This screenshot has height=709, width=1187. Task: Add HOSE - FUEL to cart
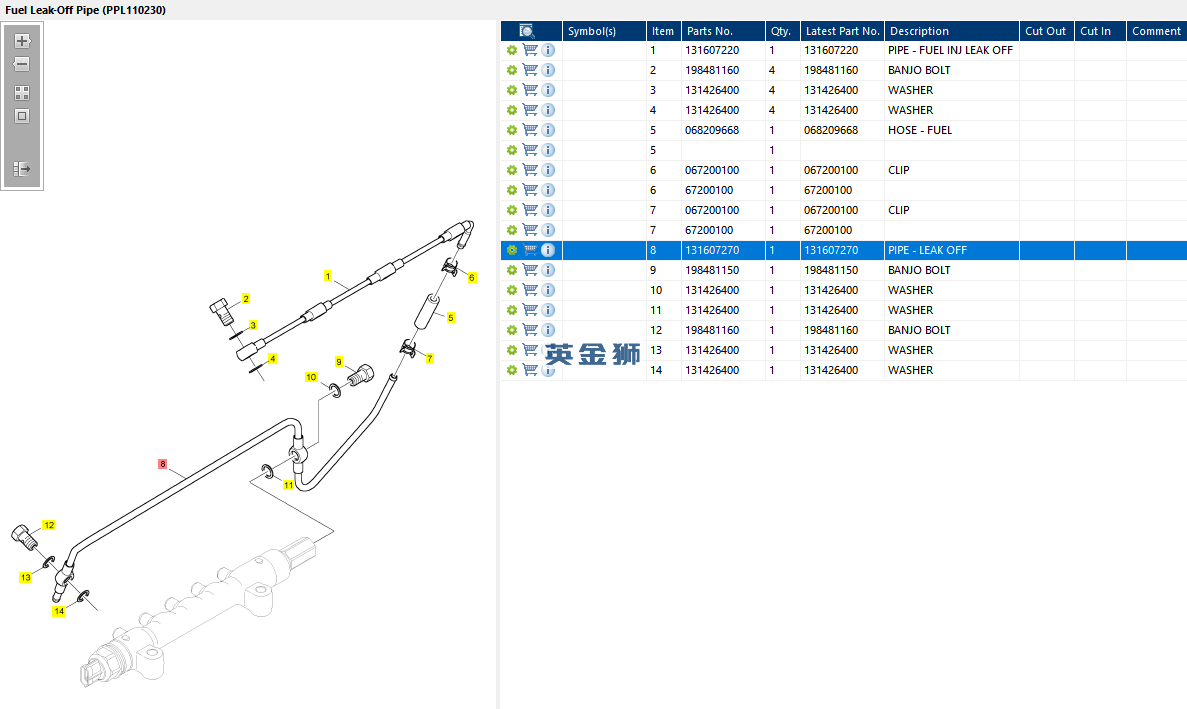(530, 130)
